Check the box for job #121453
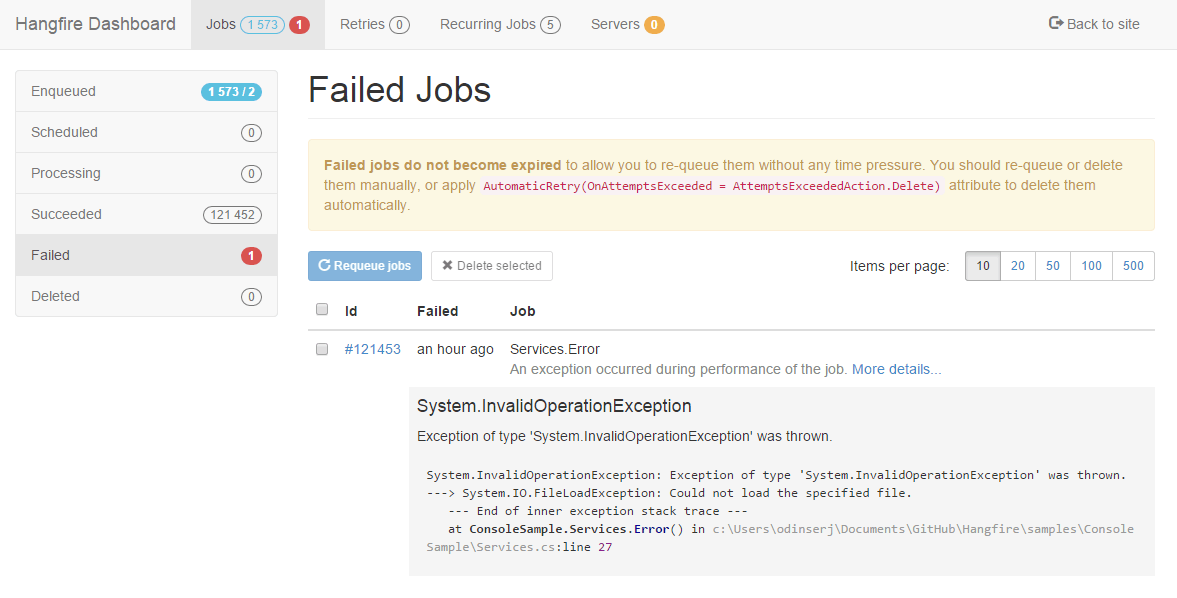This screenshot has height=598, width=1177. [322, 349]
